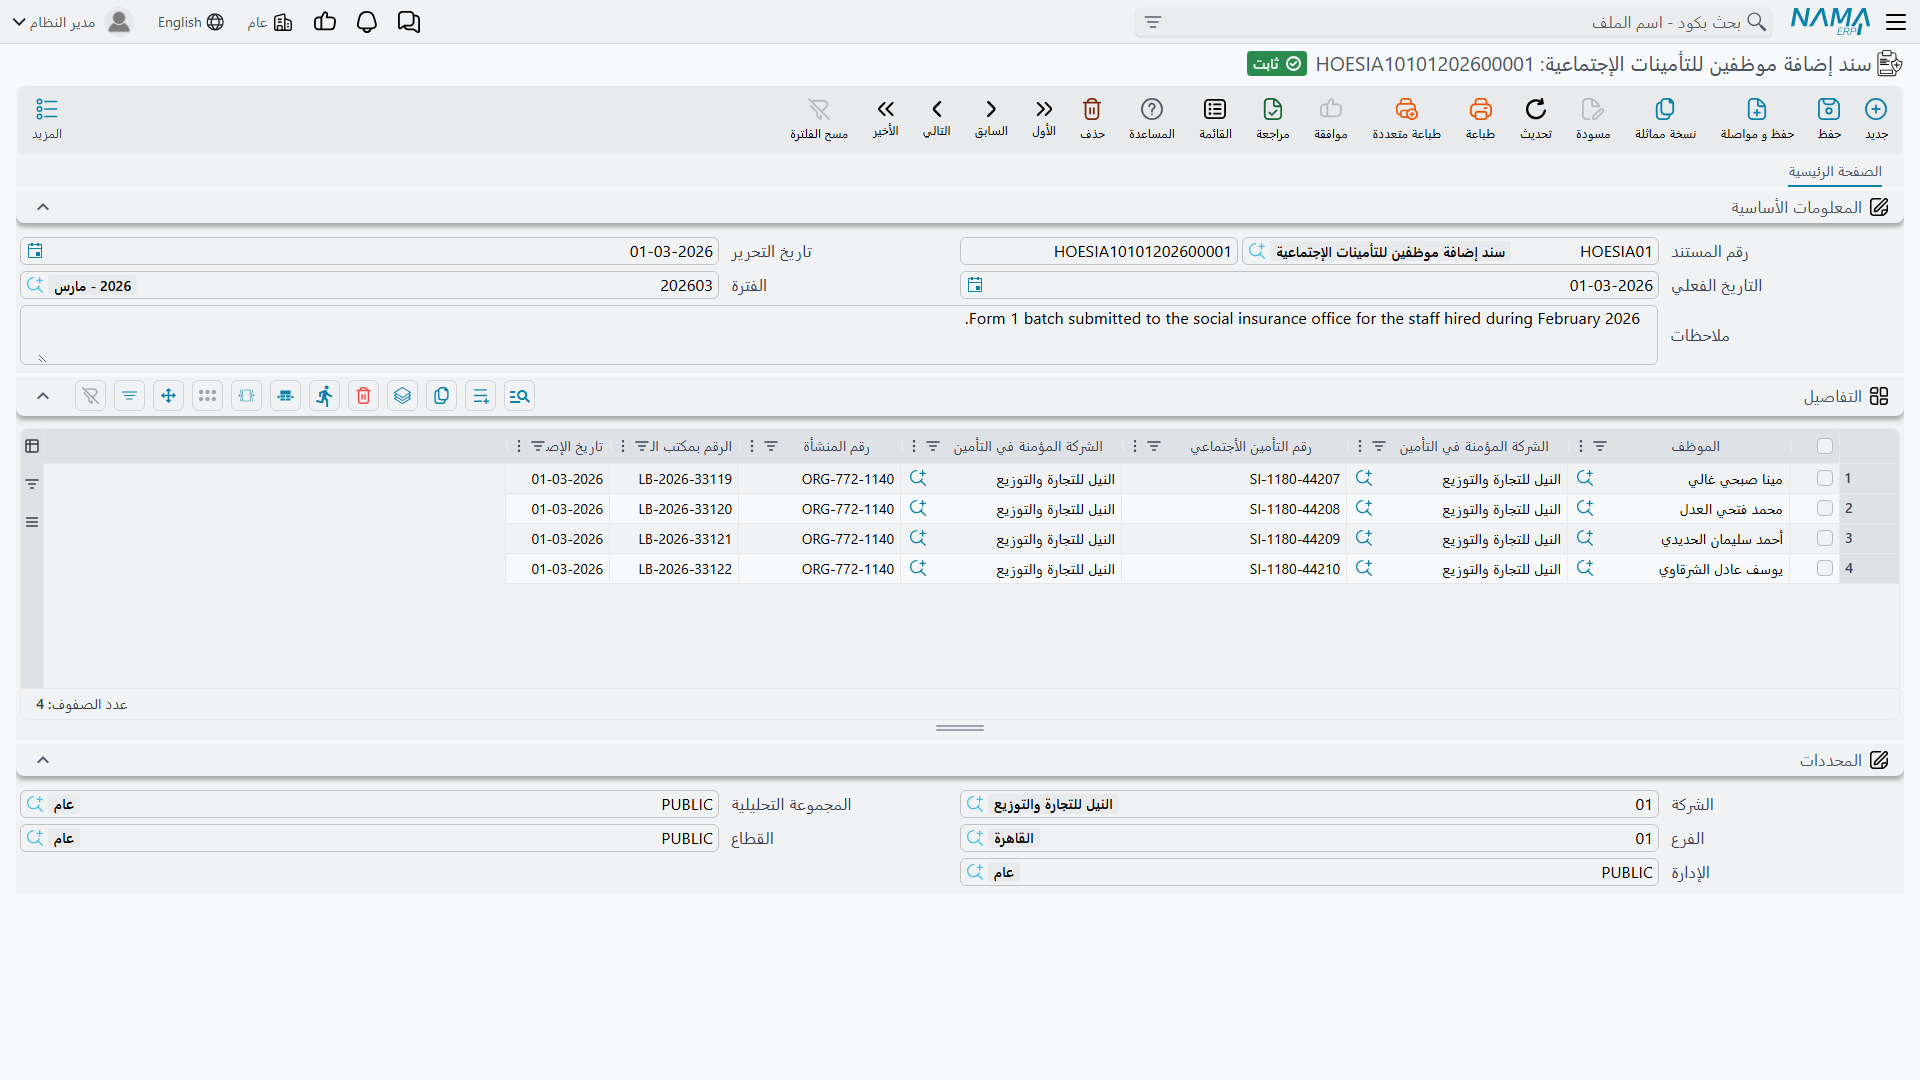1920x1080 pixels.
Task: Click the حفظ (Save) toolbar icon
Action: pos(1829,109)
